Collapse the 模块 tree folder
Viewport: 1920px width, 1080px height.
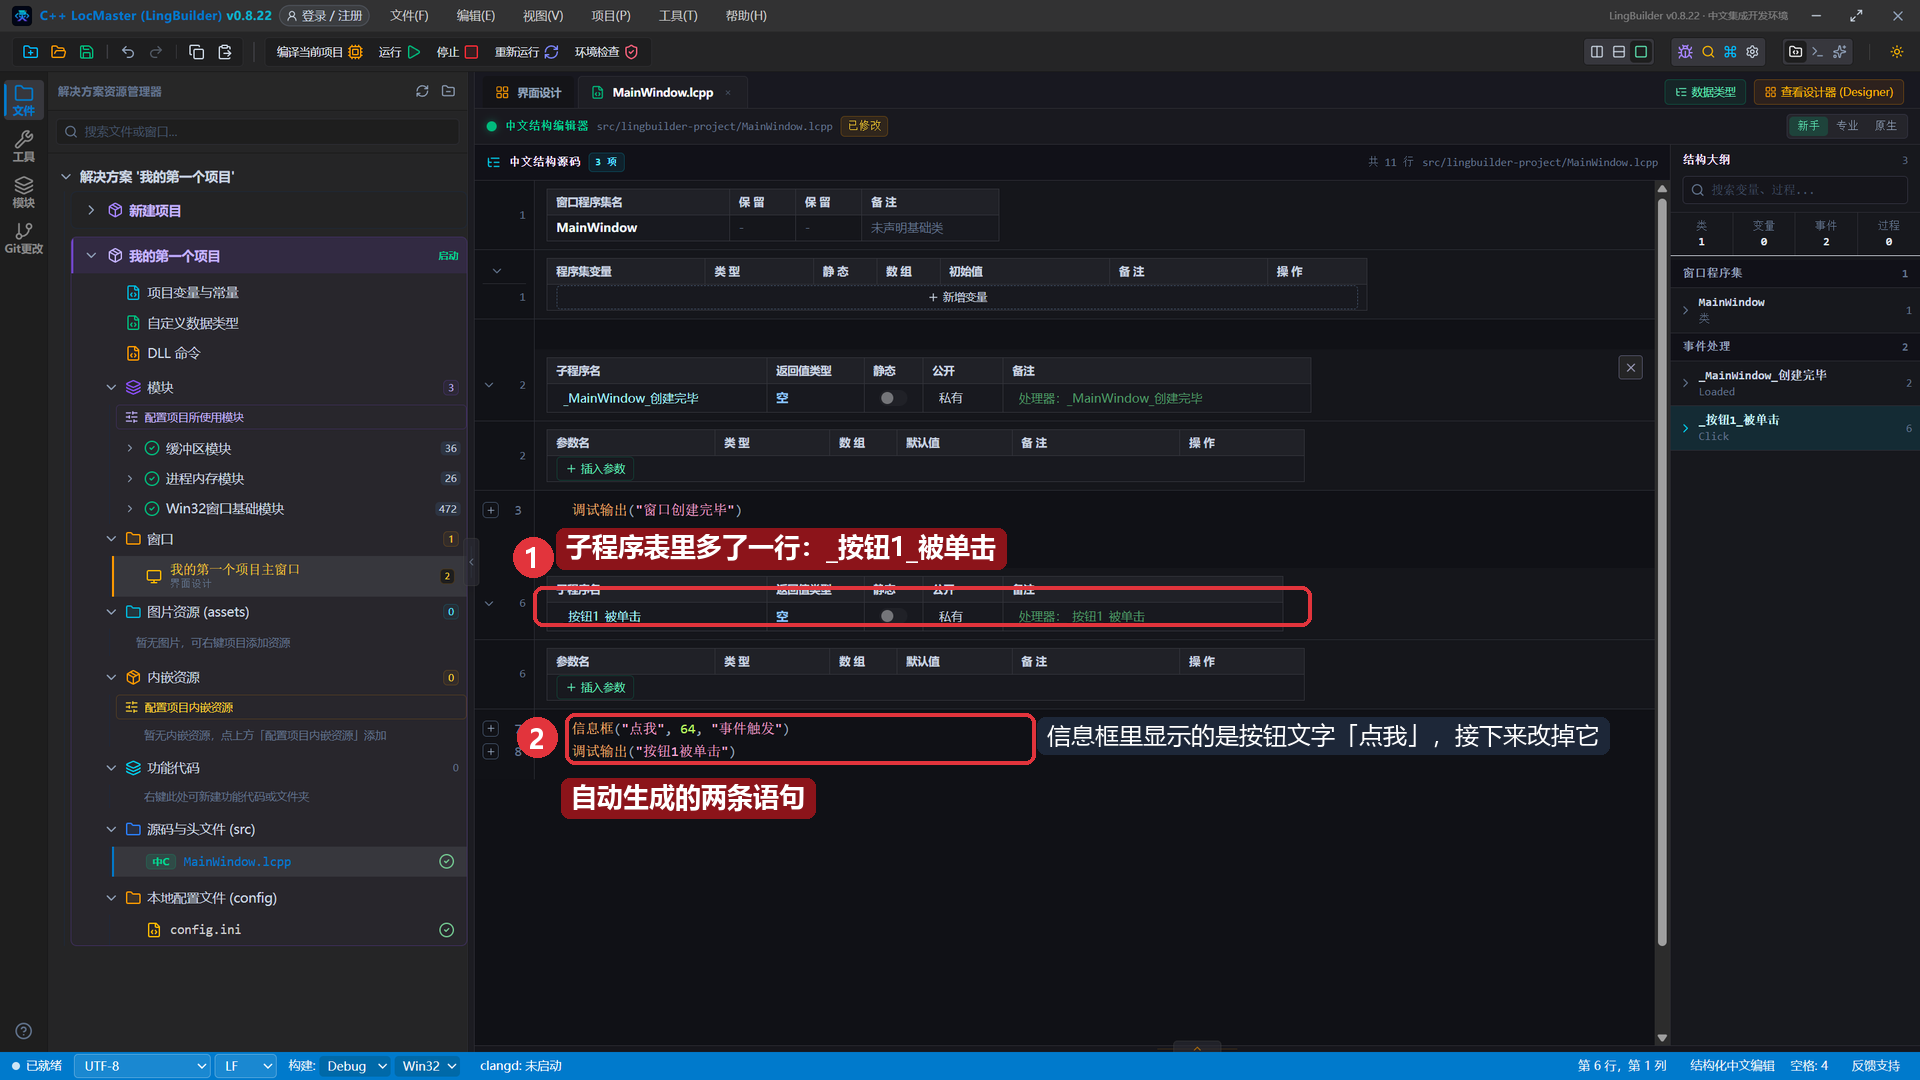coord(111,387)
